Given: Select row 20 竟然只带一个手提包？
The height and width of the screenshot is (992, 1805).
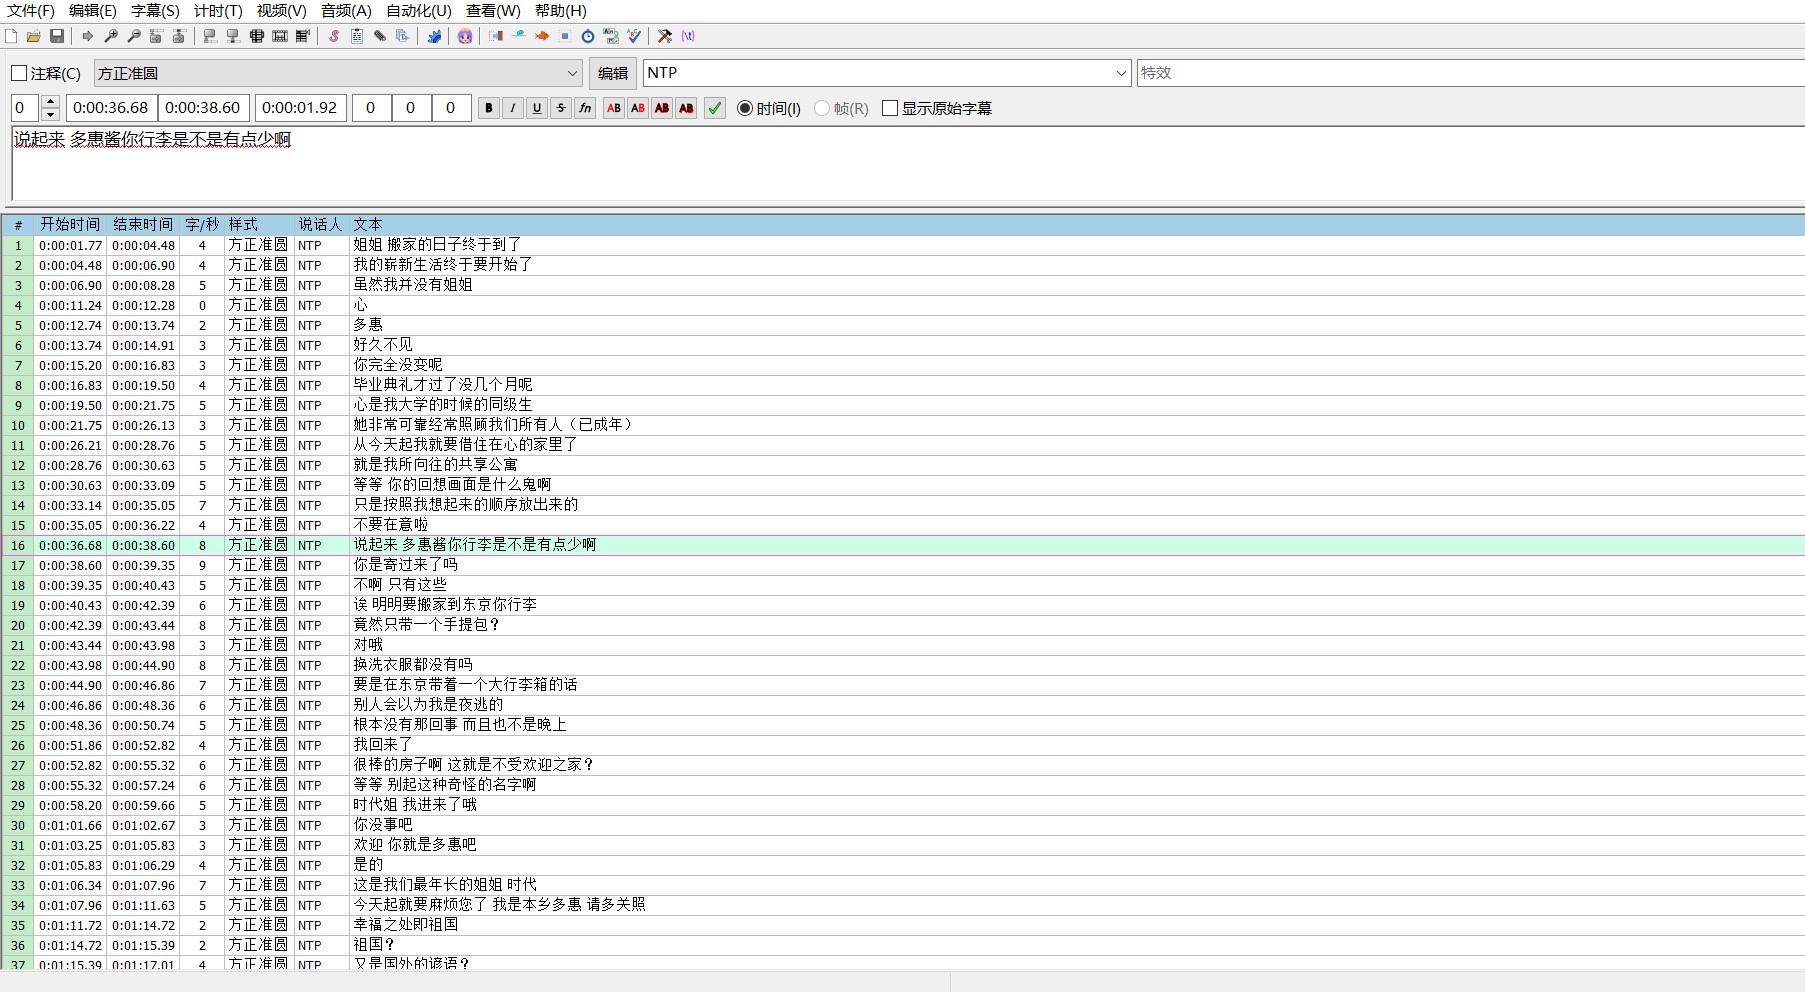Looking at the screenshot, I should pos(902,625).
